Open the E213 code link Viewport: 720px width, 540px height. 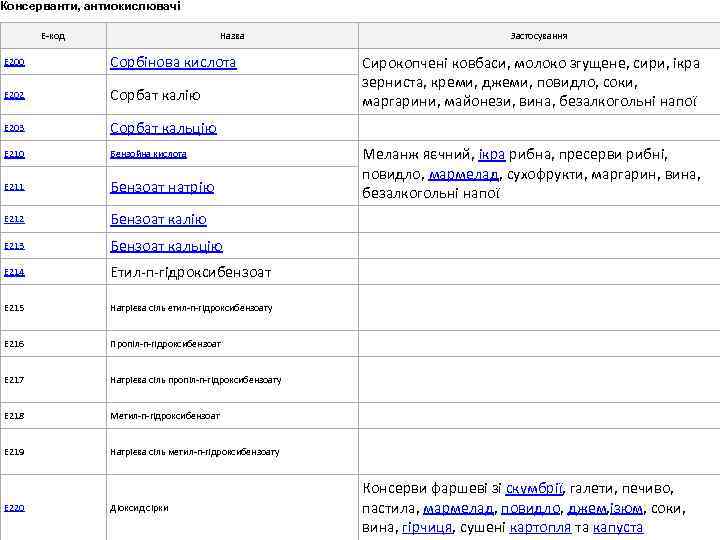click(14, 246)
